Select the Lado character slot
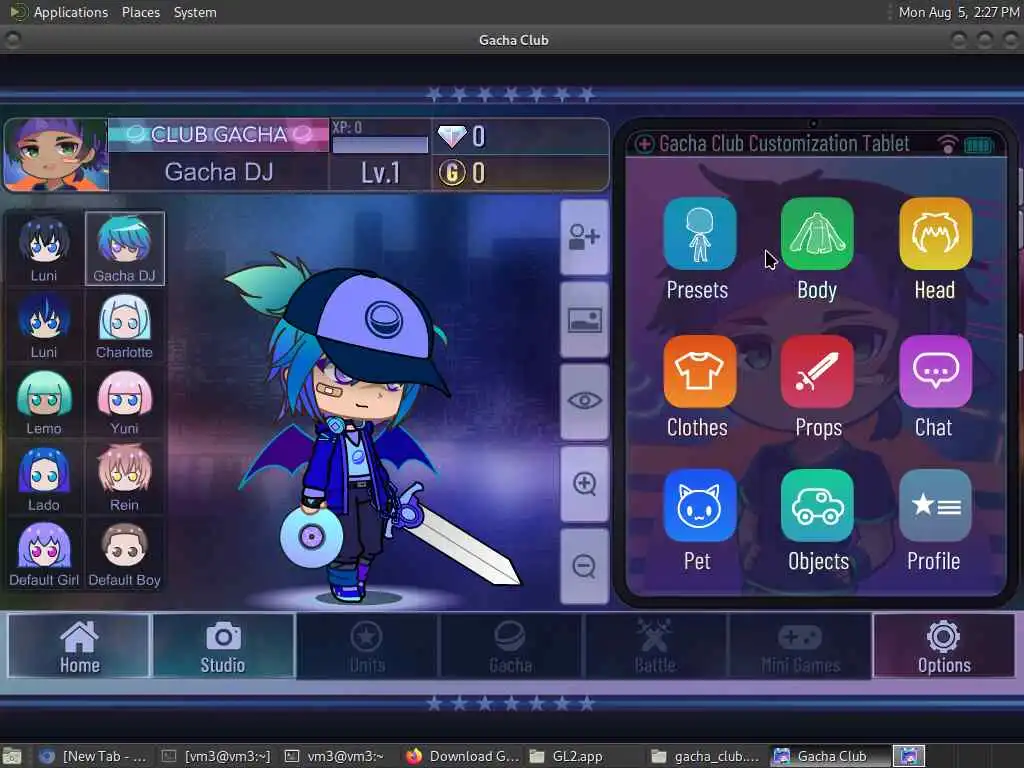This screenshot has height=768, width=1024. click(x=44, y=477)
